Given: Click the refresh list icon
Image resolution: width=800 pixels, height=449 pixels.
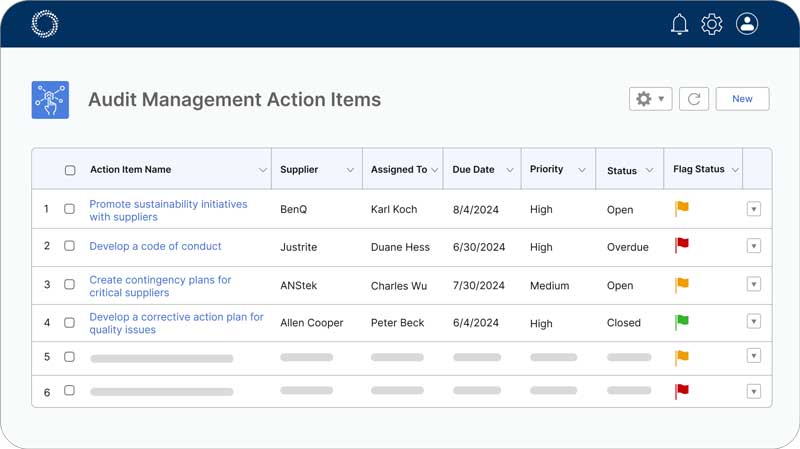Looking at the screenshot, I should point(694,99).
